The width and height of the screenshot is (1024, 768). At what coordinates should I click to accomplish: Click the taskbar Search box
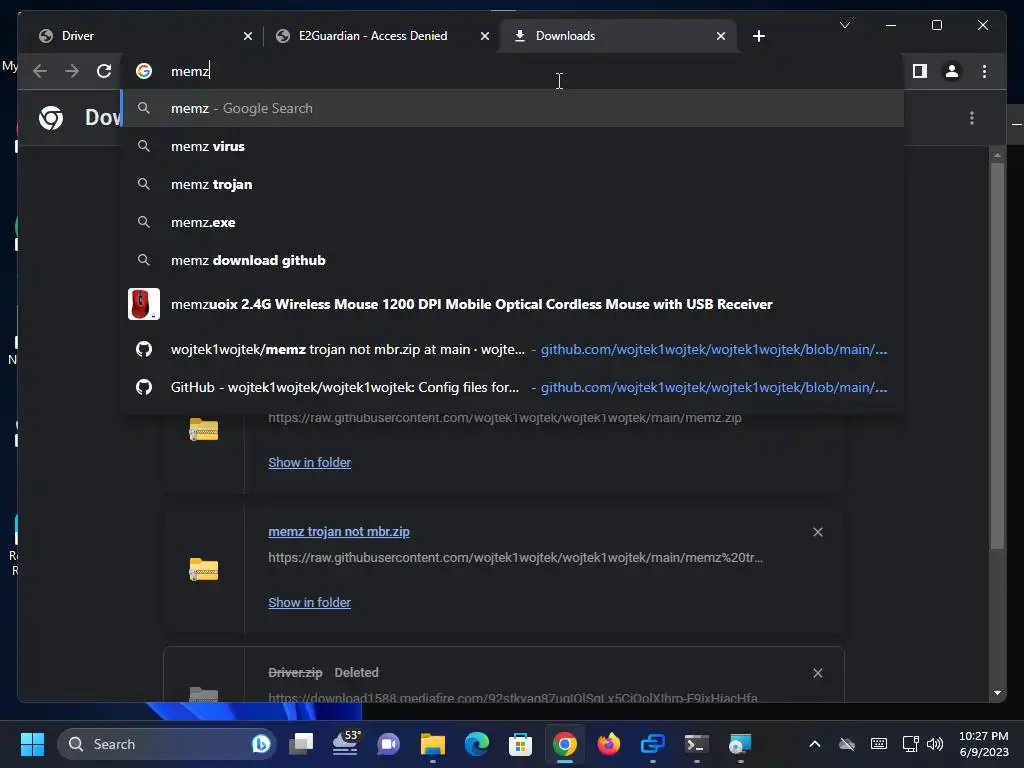click(x=167, y=744)
